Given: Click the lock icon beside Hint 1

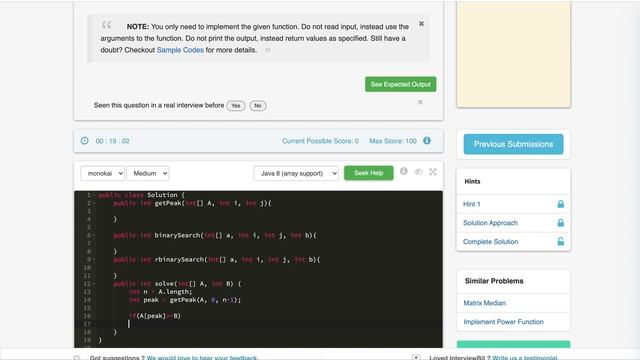Looking at the screenshot, I should pos(561,204).
